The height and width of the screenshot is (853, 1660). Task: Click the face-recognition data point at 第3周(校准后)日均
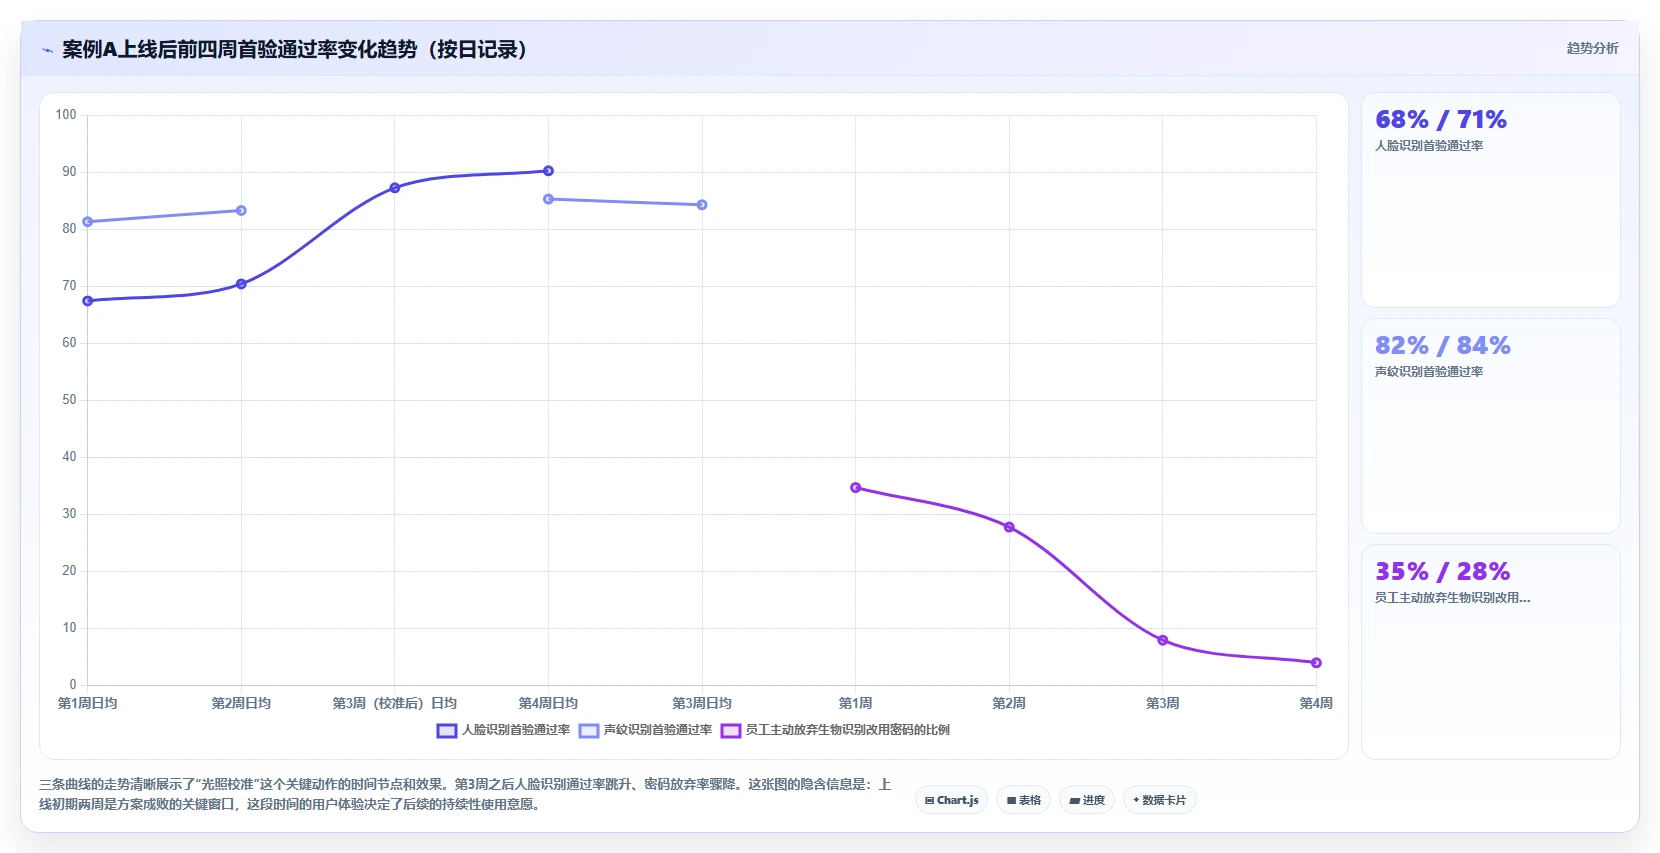[395, 188]
